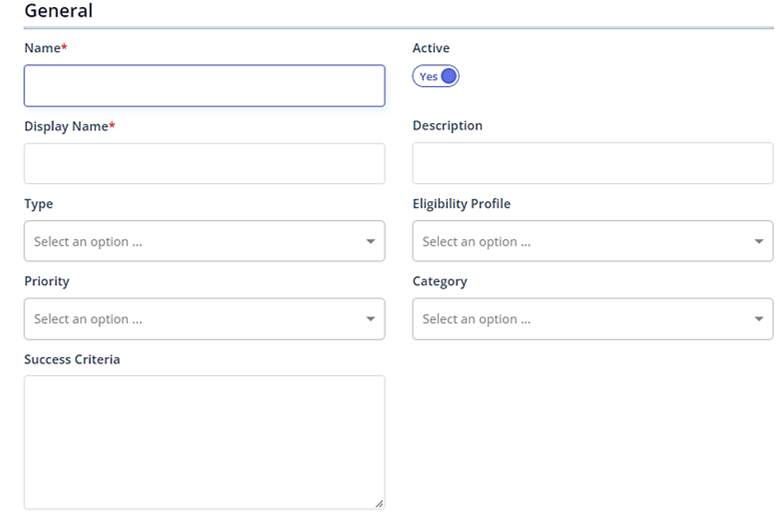Open the Priority select box
784x517 pixels.
(x=204, y=319)
